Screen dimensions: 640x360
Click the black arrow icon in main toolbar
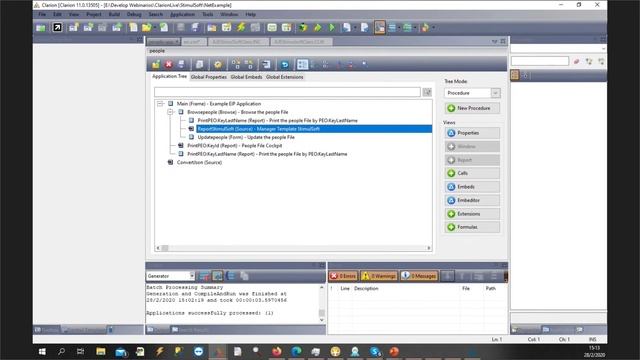point(57,27)
